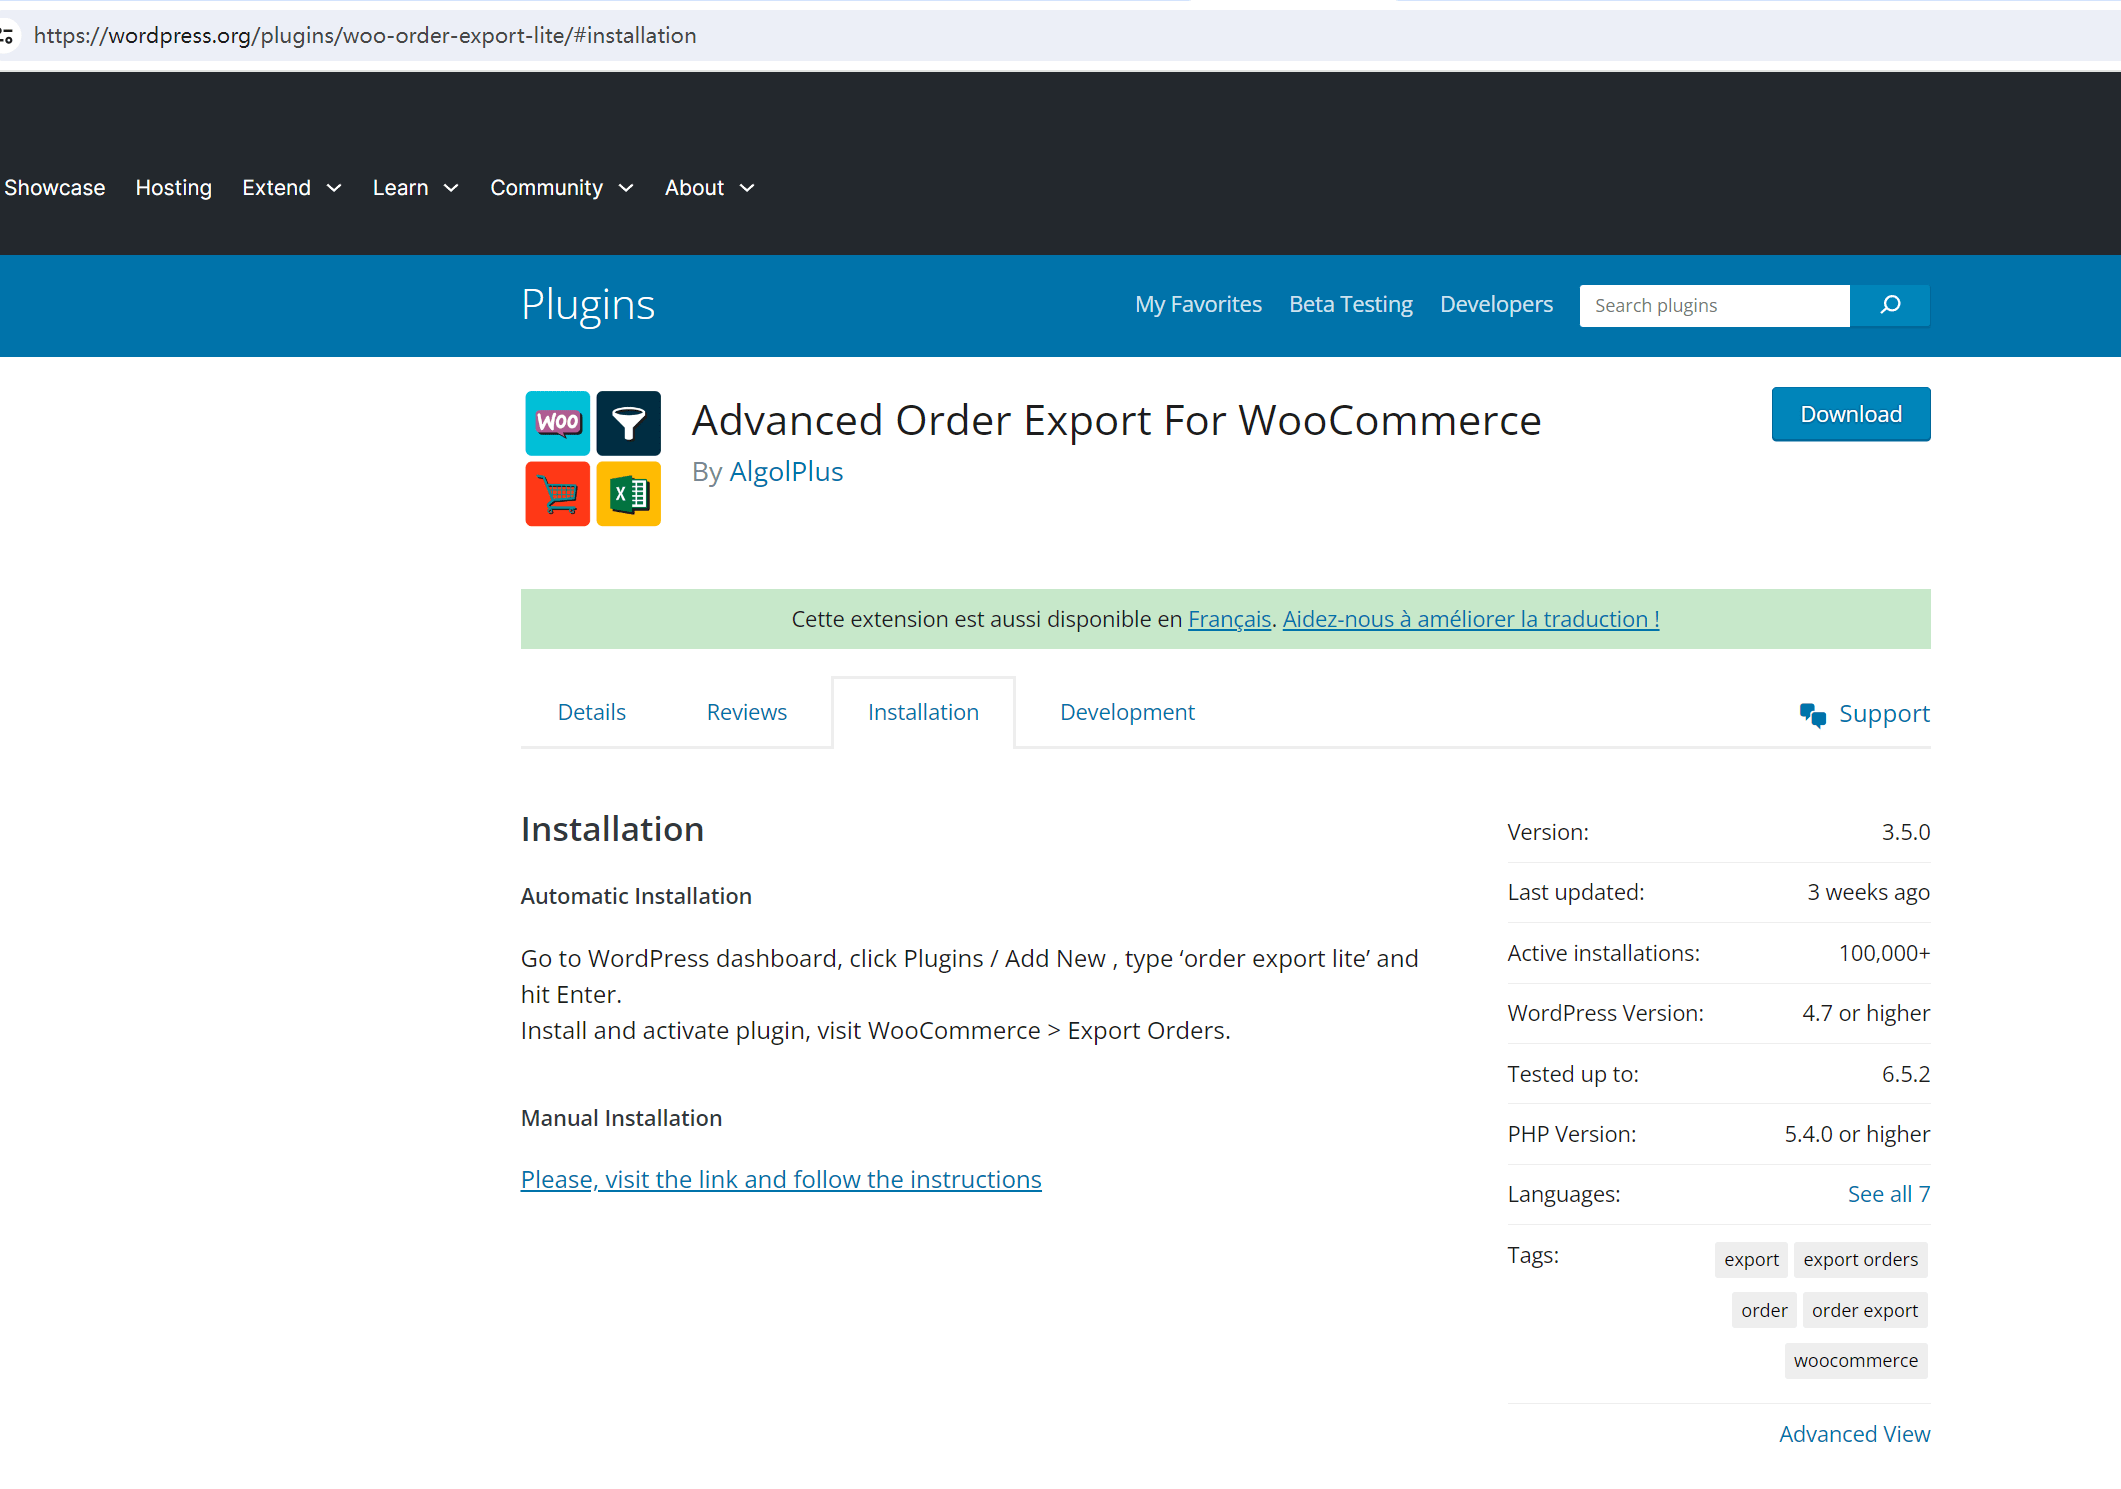Click the Automatic Installation subheading
This screenshot has width=2121, height=1489.
[636, 896]
